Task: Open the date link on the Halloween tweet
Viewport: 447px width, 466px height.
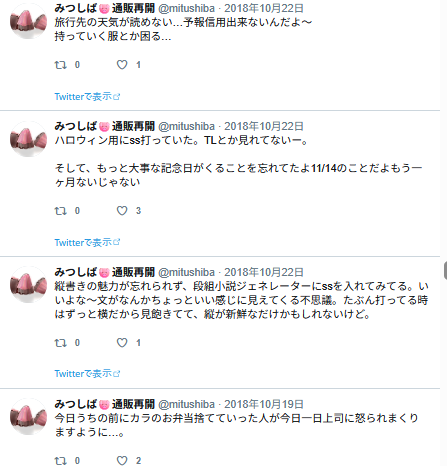Action: (x=264, y=126)
